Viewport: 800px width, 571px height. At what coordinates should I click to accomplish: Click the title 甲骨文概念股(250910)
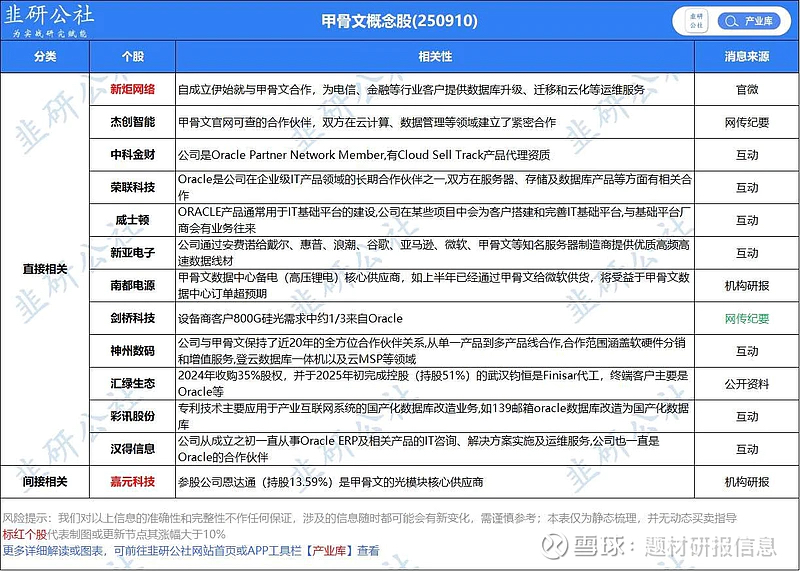click(x=399, y=20)
